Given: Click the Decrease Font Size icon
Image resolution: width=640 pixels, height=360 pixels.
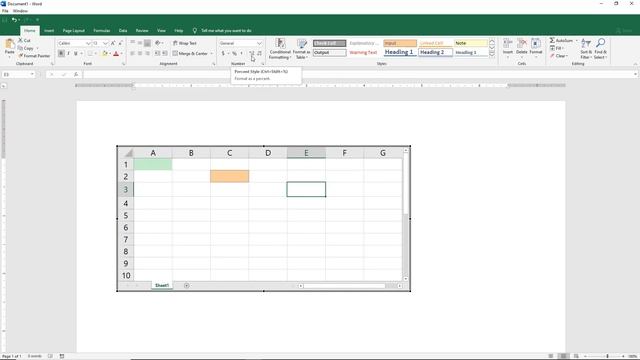Looking at the screenshot, I should 120,43.
